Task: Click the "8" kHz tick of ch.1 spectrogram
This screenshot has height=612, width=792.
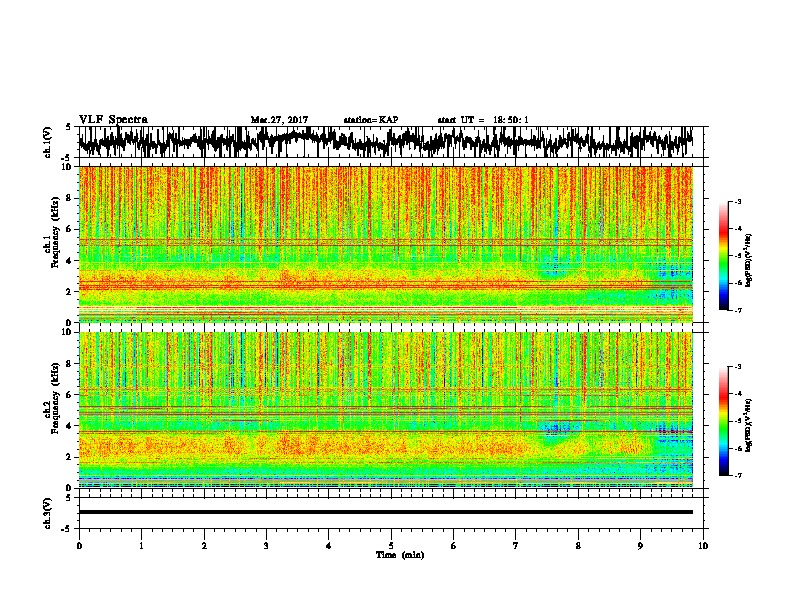Action: (x=71, y=198)
